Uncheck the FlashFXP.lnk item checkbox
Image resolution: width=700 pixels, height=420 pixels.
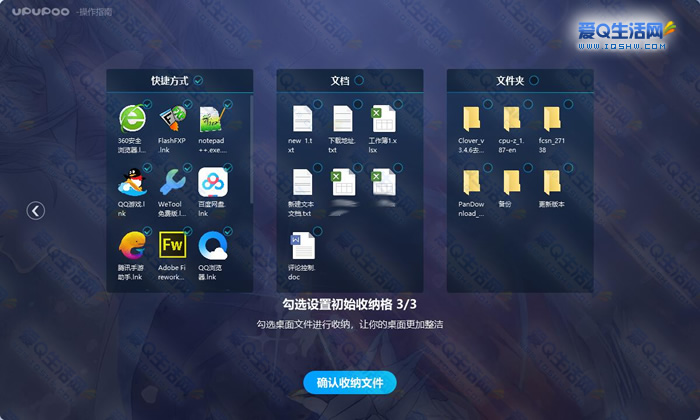coord(188,104)
